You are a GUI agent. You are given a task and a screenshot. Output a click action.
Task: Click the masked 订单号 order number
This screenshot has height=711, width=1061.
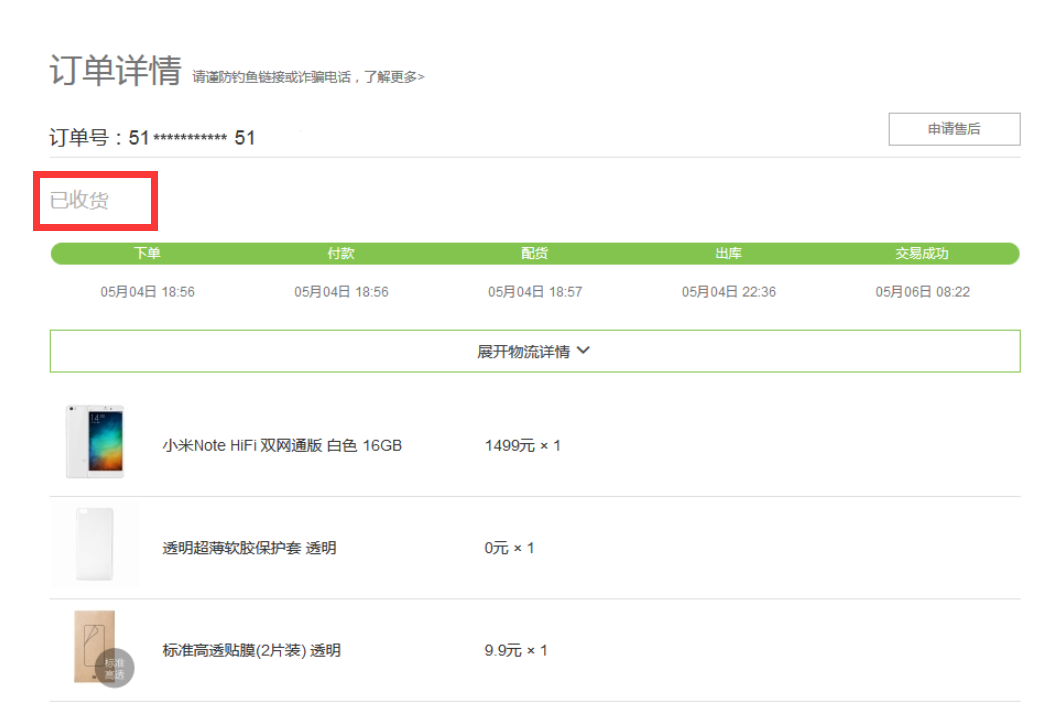click(191, 138)
